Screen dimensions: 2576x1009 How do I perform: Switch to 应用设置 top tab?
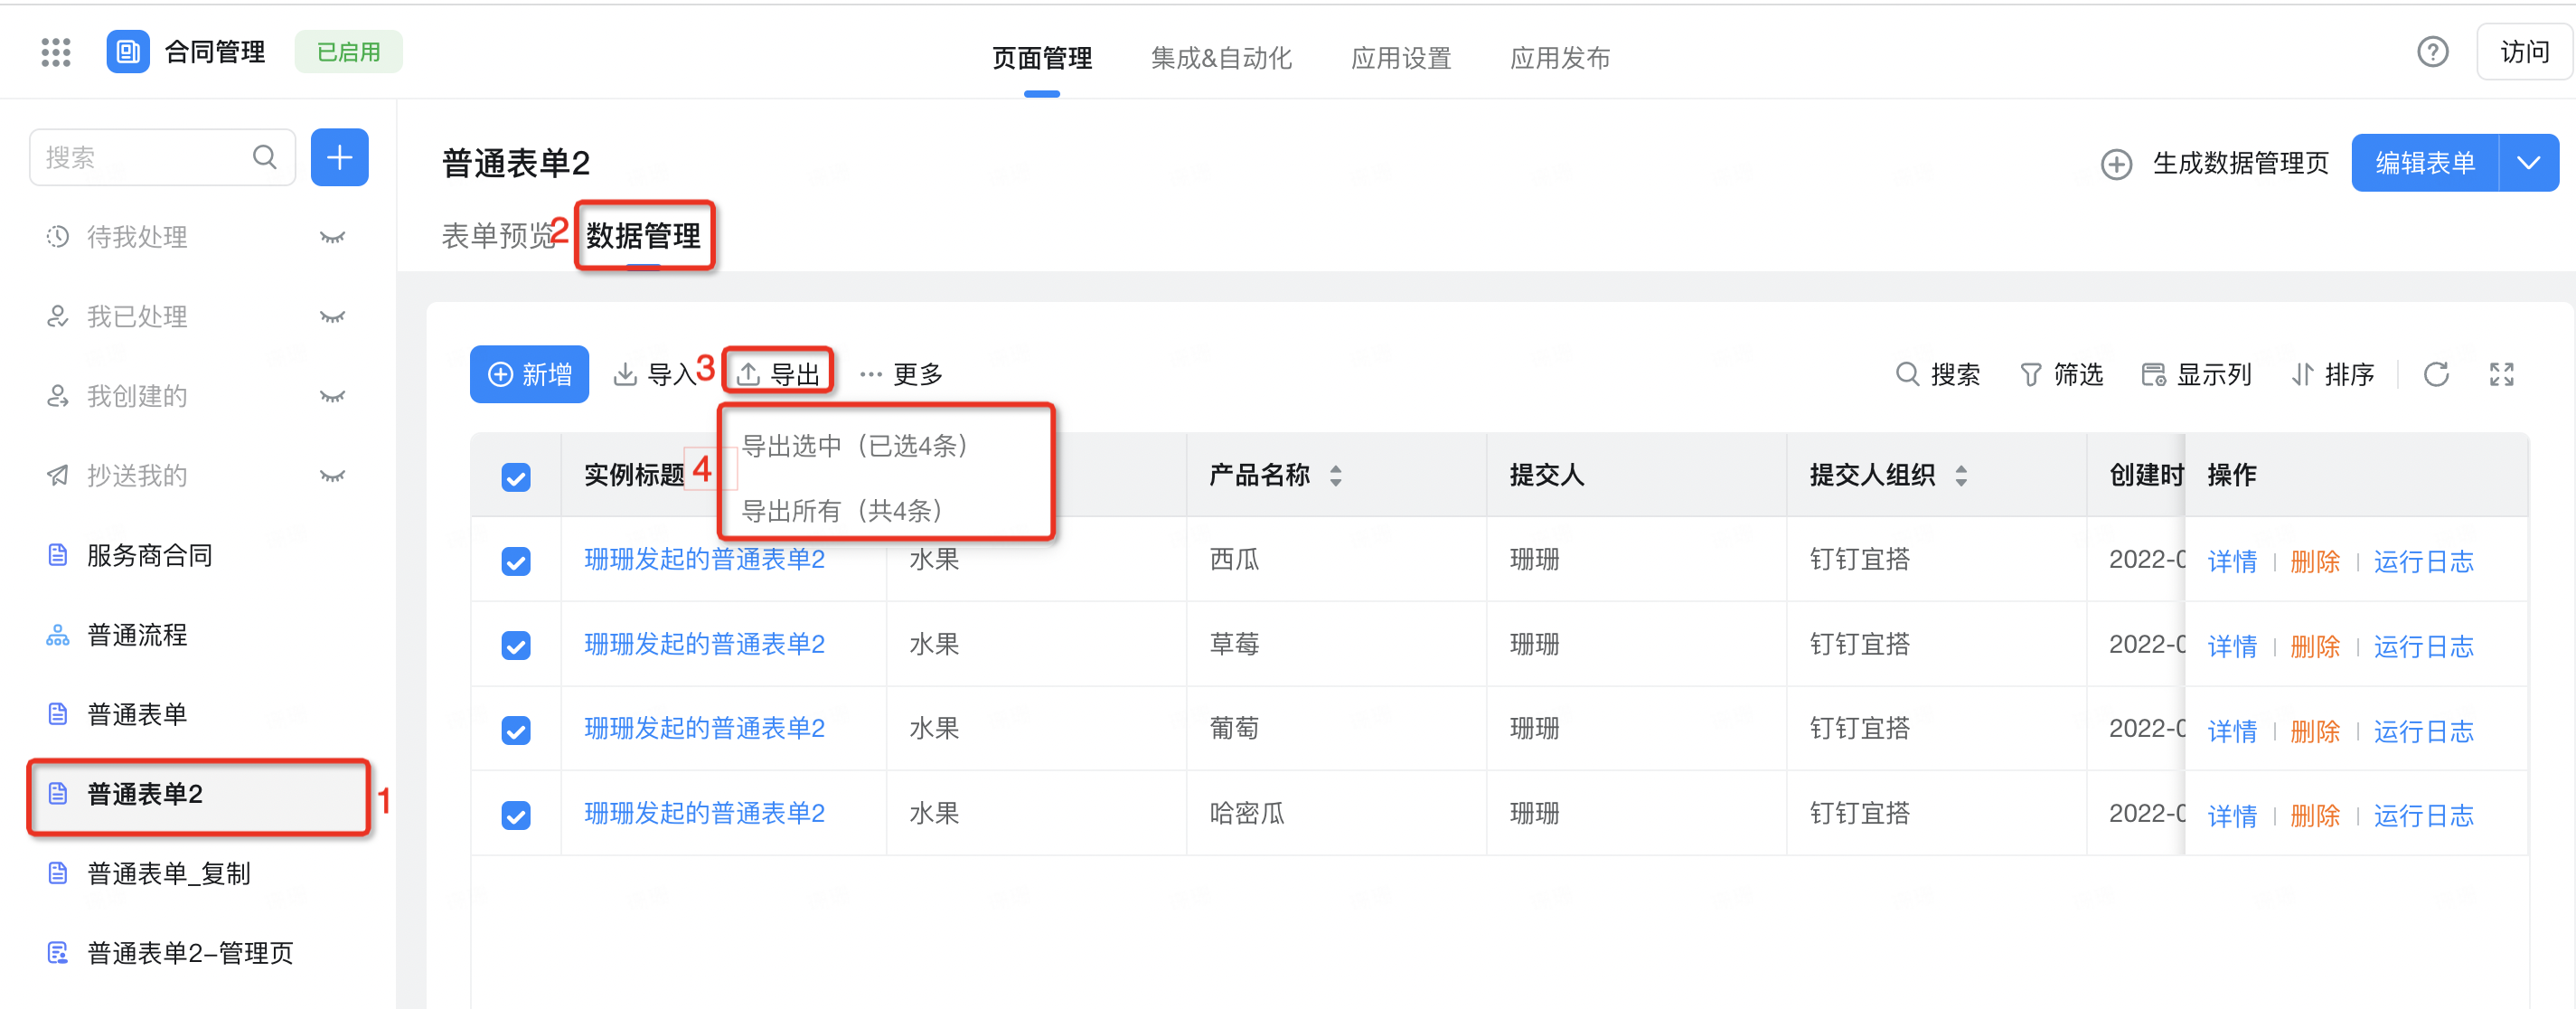1401,58
